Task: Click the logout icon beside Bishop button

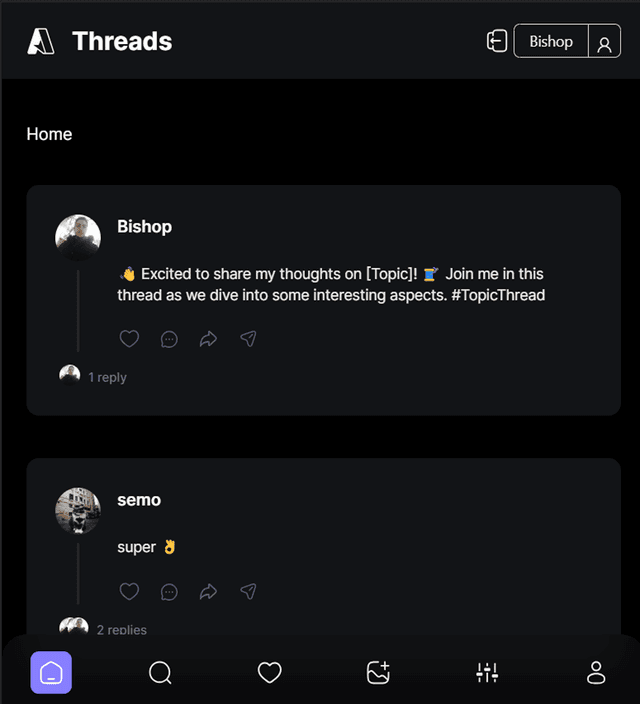Action: (497, 41)
